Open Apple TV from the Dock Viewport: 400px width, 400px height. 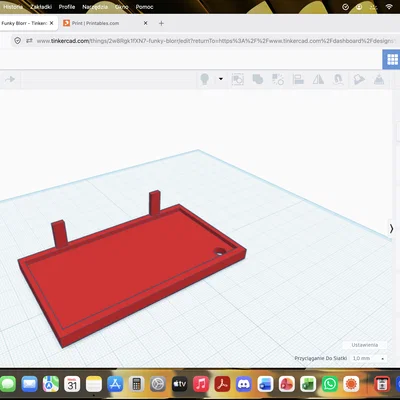pos(179,384)
